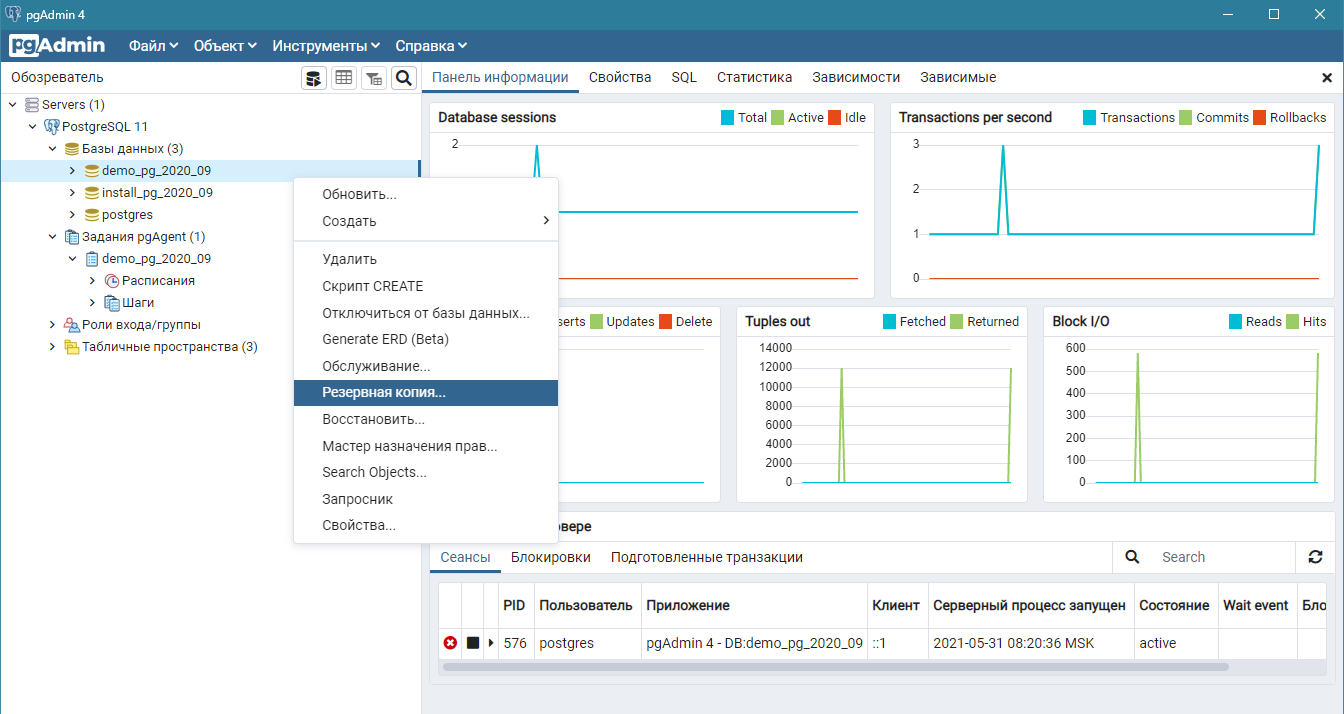The image size is (1344, 714).
Task: Terminate session using red cancel icon
Action: pyautogui.click(x=450, y=643)
